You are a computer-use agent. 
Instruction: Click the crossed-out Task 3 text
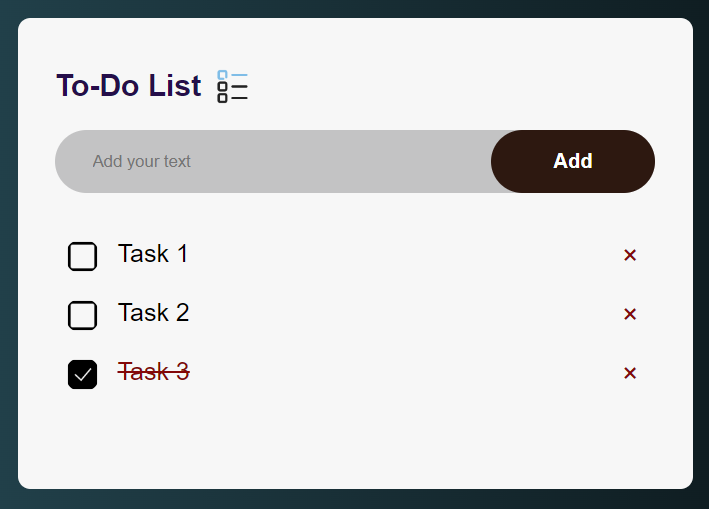click(153, 372)
